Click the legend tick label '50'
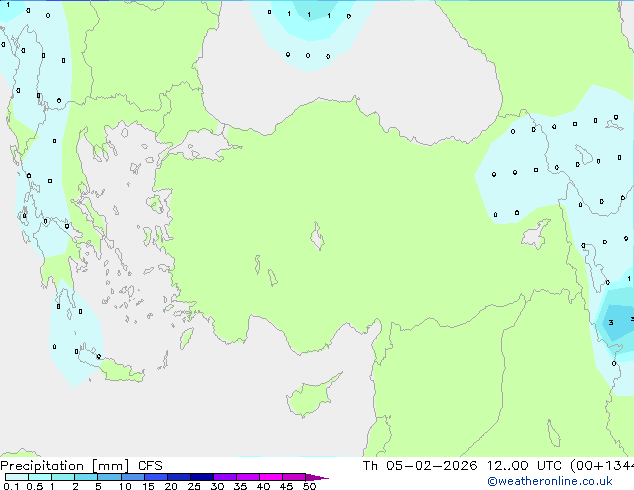 click(309, 486)
